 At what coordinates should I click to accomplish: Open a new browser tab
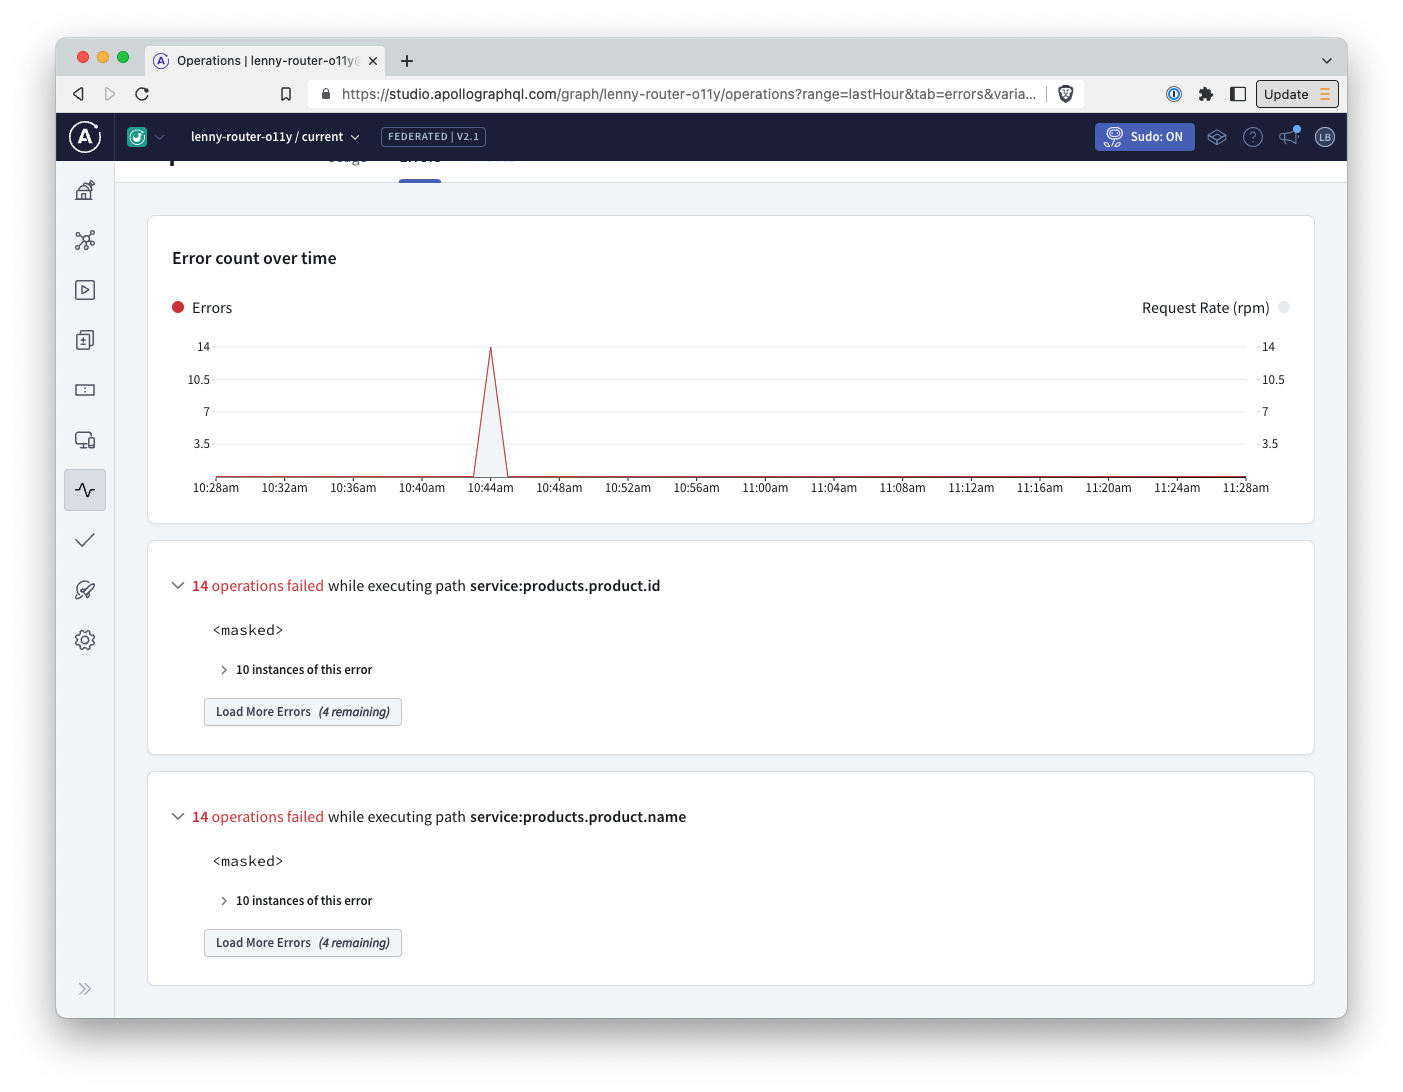pyautogui.click(x=407, y=61)
